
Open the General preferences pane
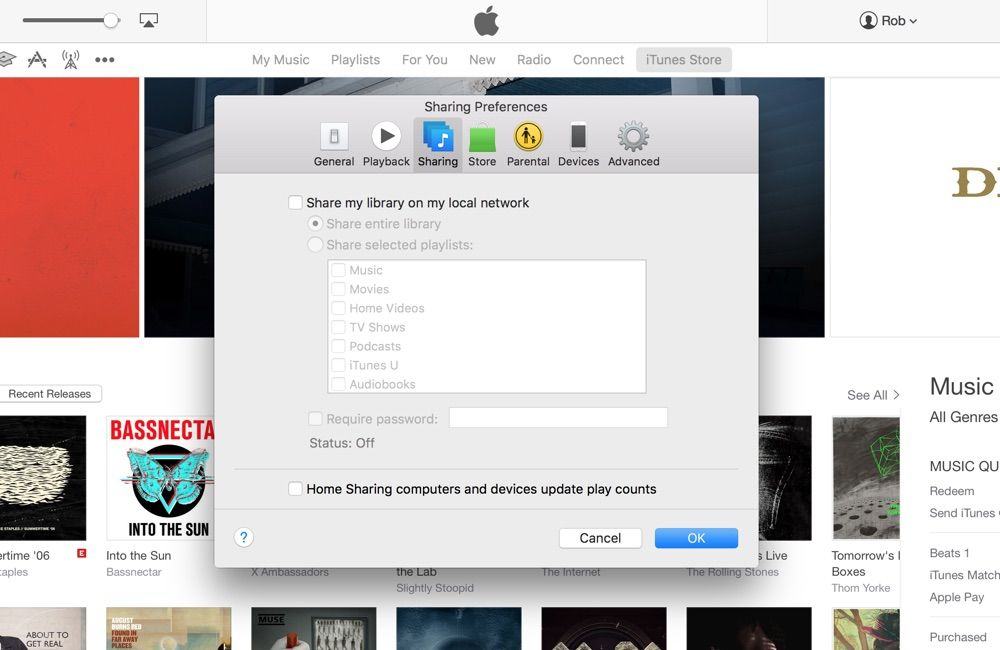tap(334, 144)
